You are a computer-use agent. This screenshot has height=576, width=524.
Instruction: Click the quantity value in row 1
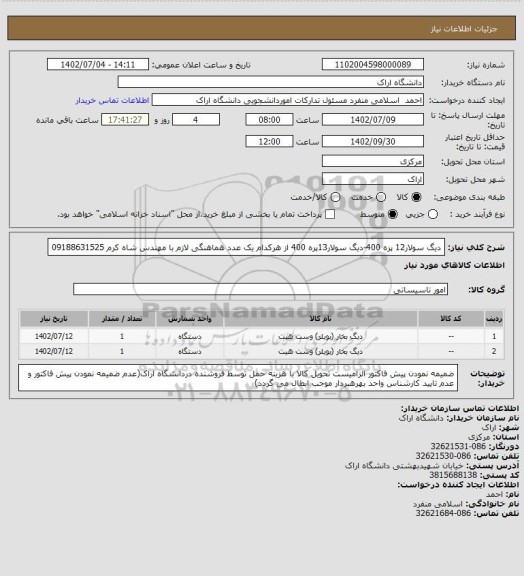(x=122, y=336)
